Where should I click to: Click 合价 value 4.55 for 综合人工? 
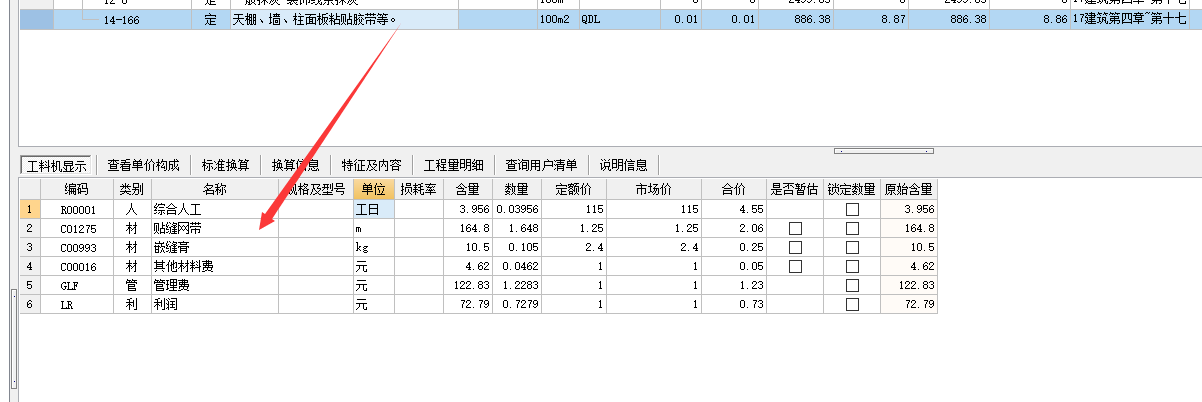pyautogui.click(x=734, y=210)
